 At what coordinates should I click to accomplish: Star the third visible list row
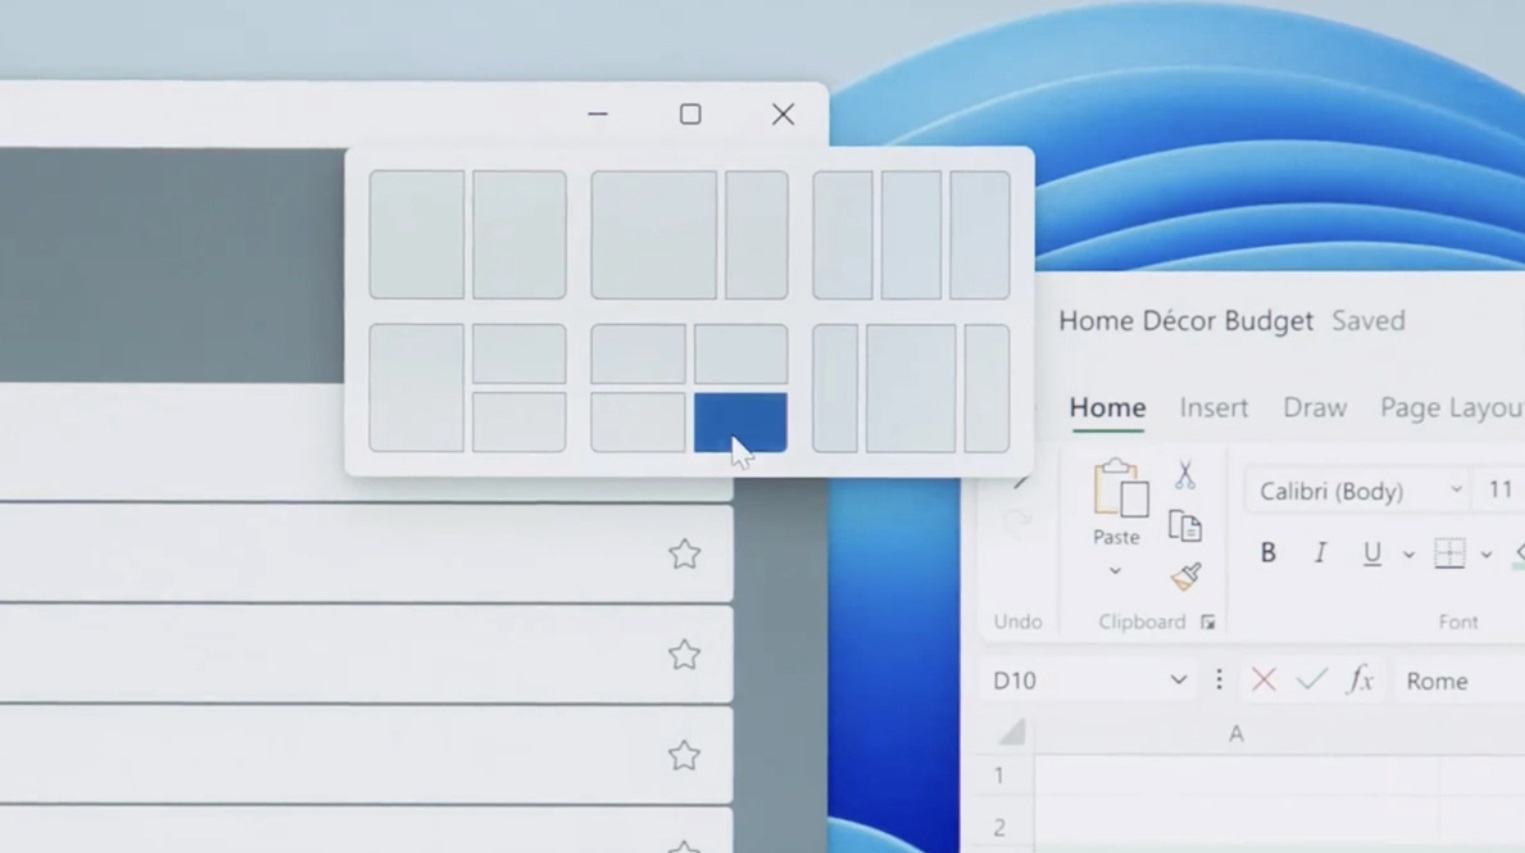[x=684, y=756]
